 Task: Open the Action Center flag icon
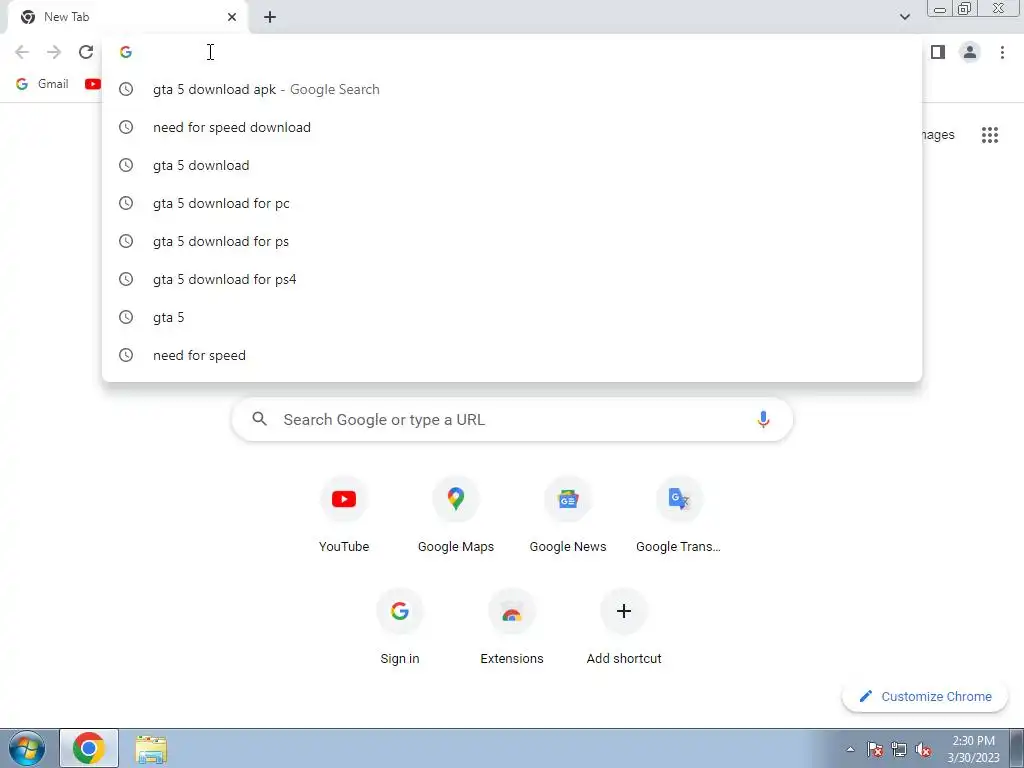click(875, 749)
